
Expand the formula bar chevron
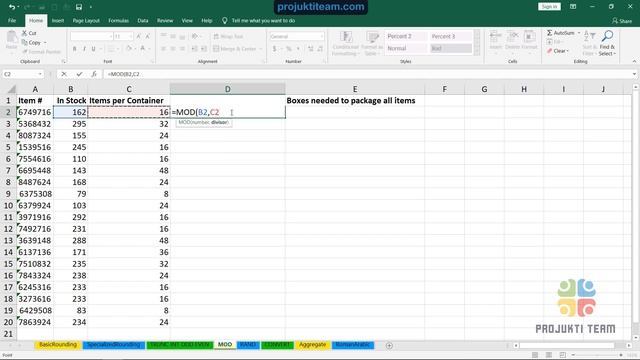(x=634, y=74)
